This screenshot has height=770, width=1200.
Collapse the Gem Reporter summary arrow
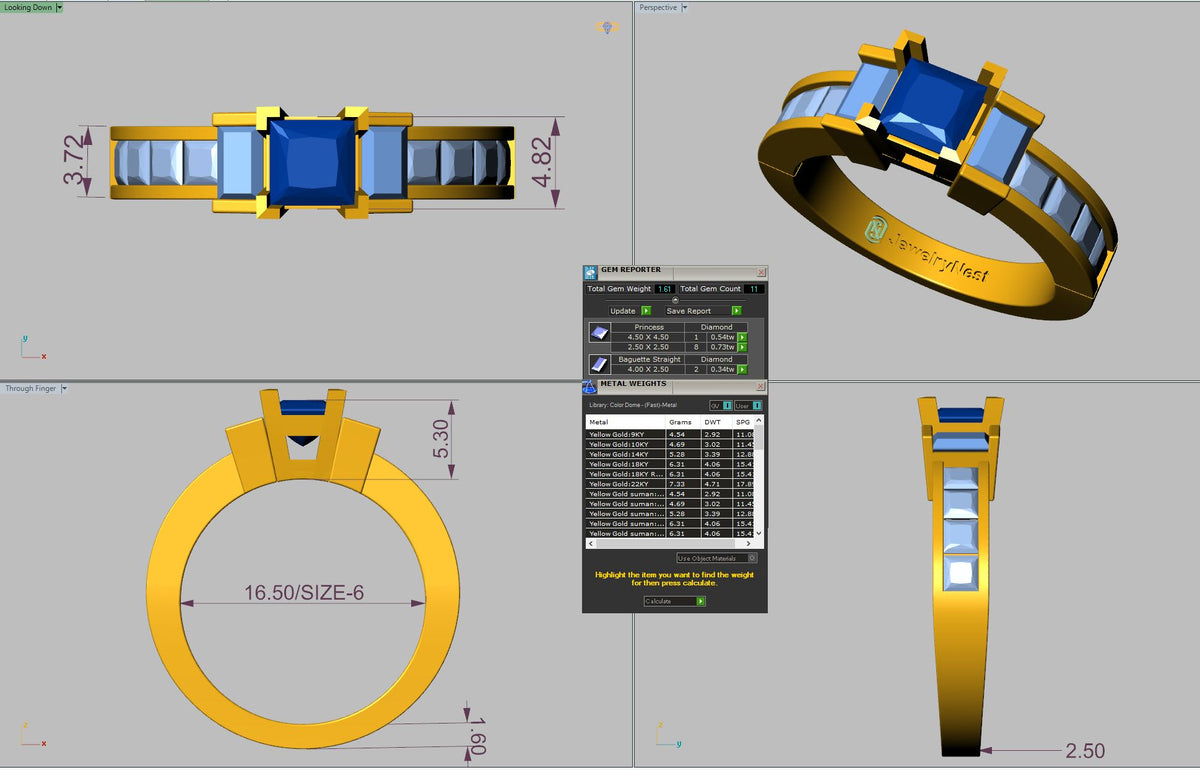pos(675,300)
